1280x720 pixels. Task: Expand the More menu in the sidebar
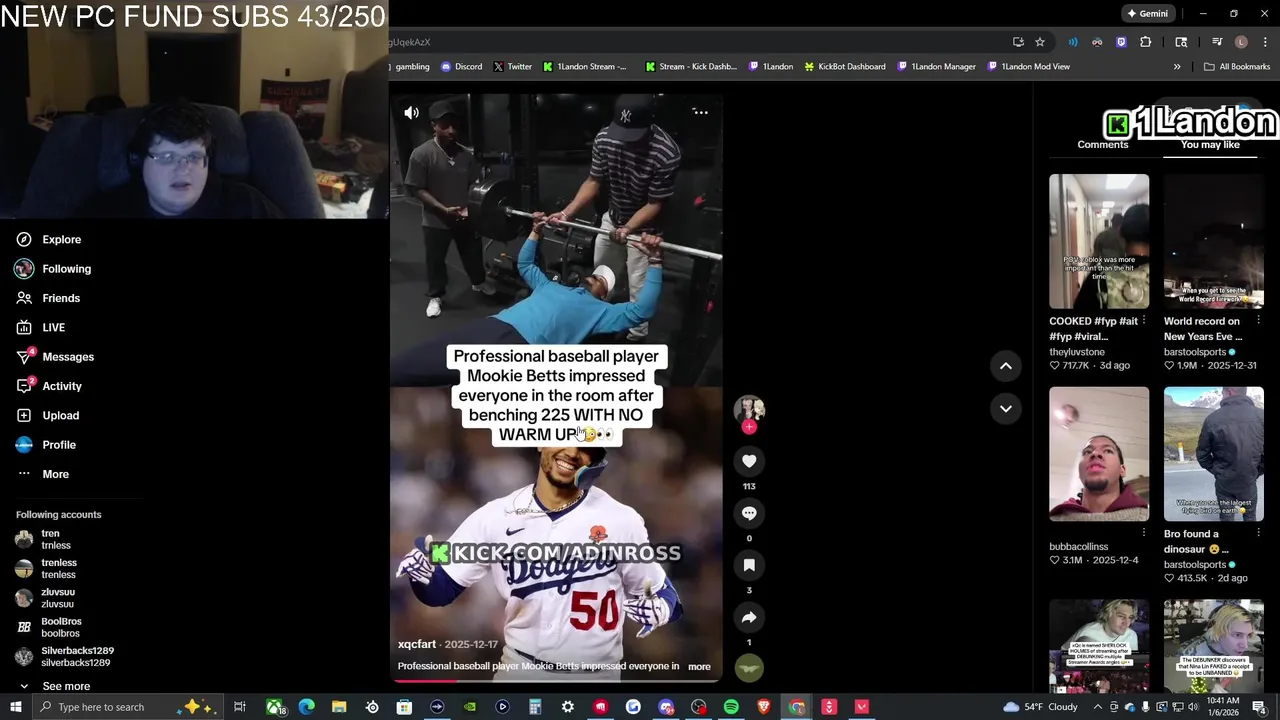coord(55,474)
